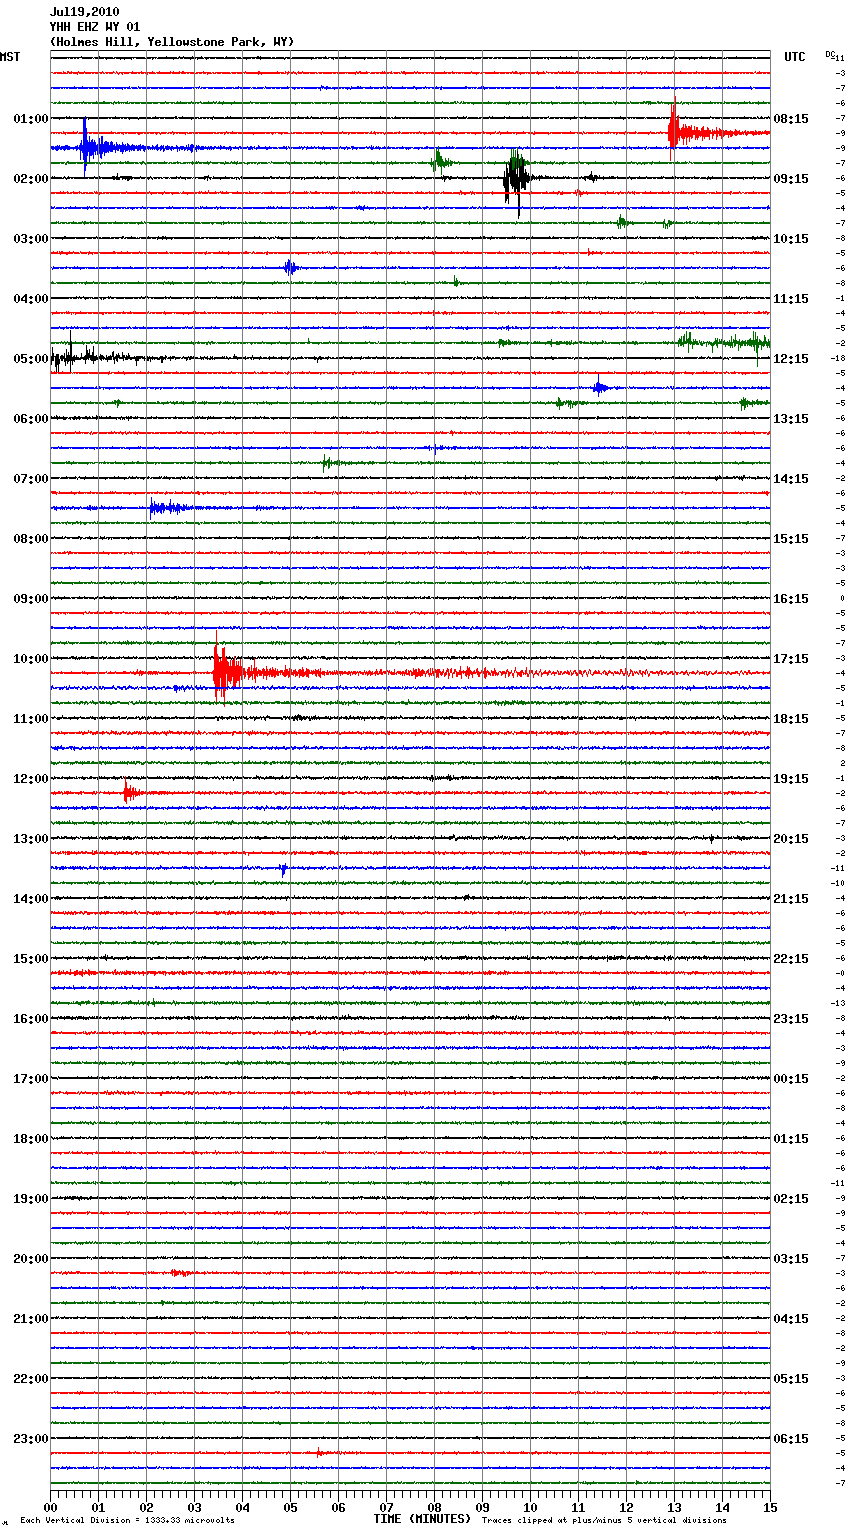Image resolution: width=850 pixels, height=1534 pixels.
Task: Click the '21:00' MST time label
Action: click(x=31, y=1319)
